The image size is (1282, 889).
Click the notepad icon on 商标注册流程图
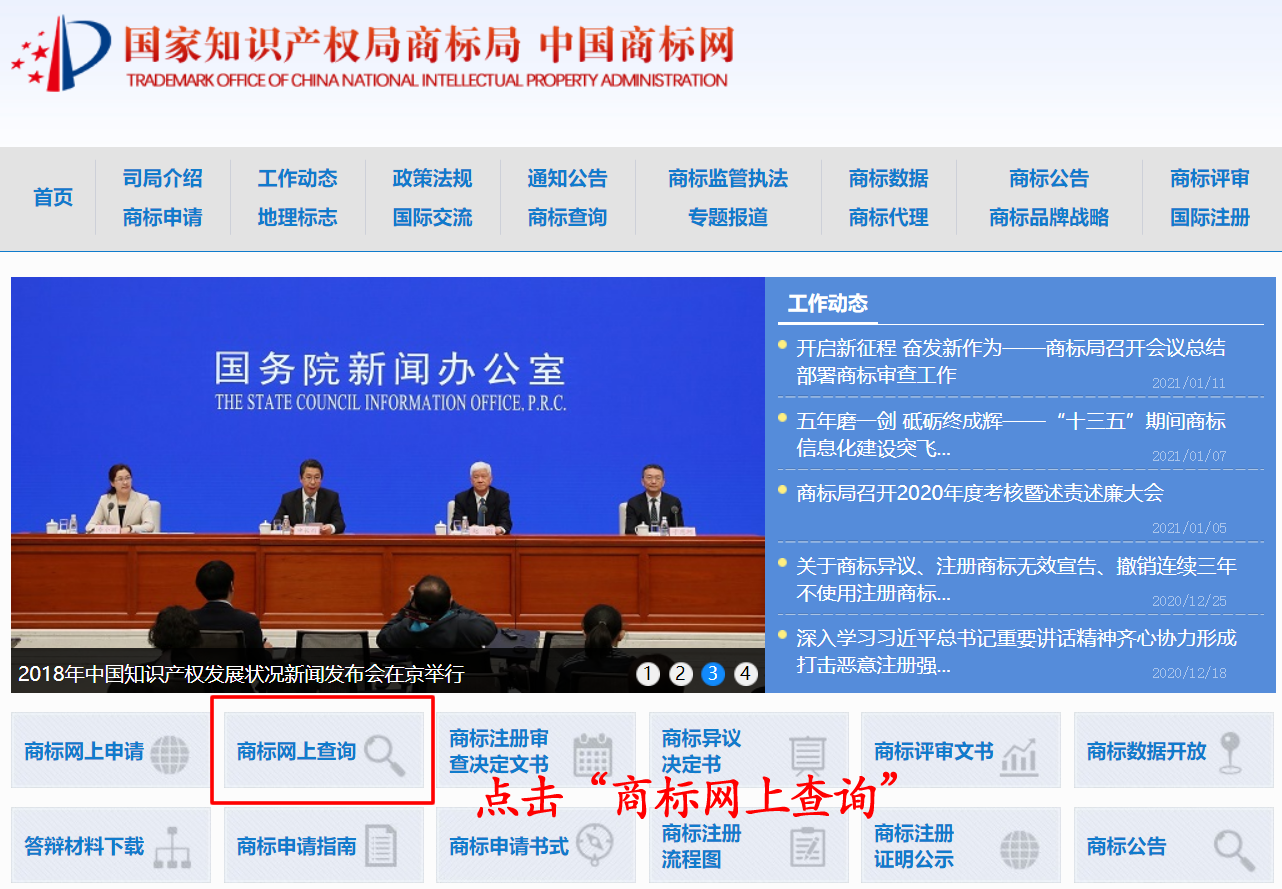click(x=807, y=846)
